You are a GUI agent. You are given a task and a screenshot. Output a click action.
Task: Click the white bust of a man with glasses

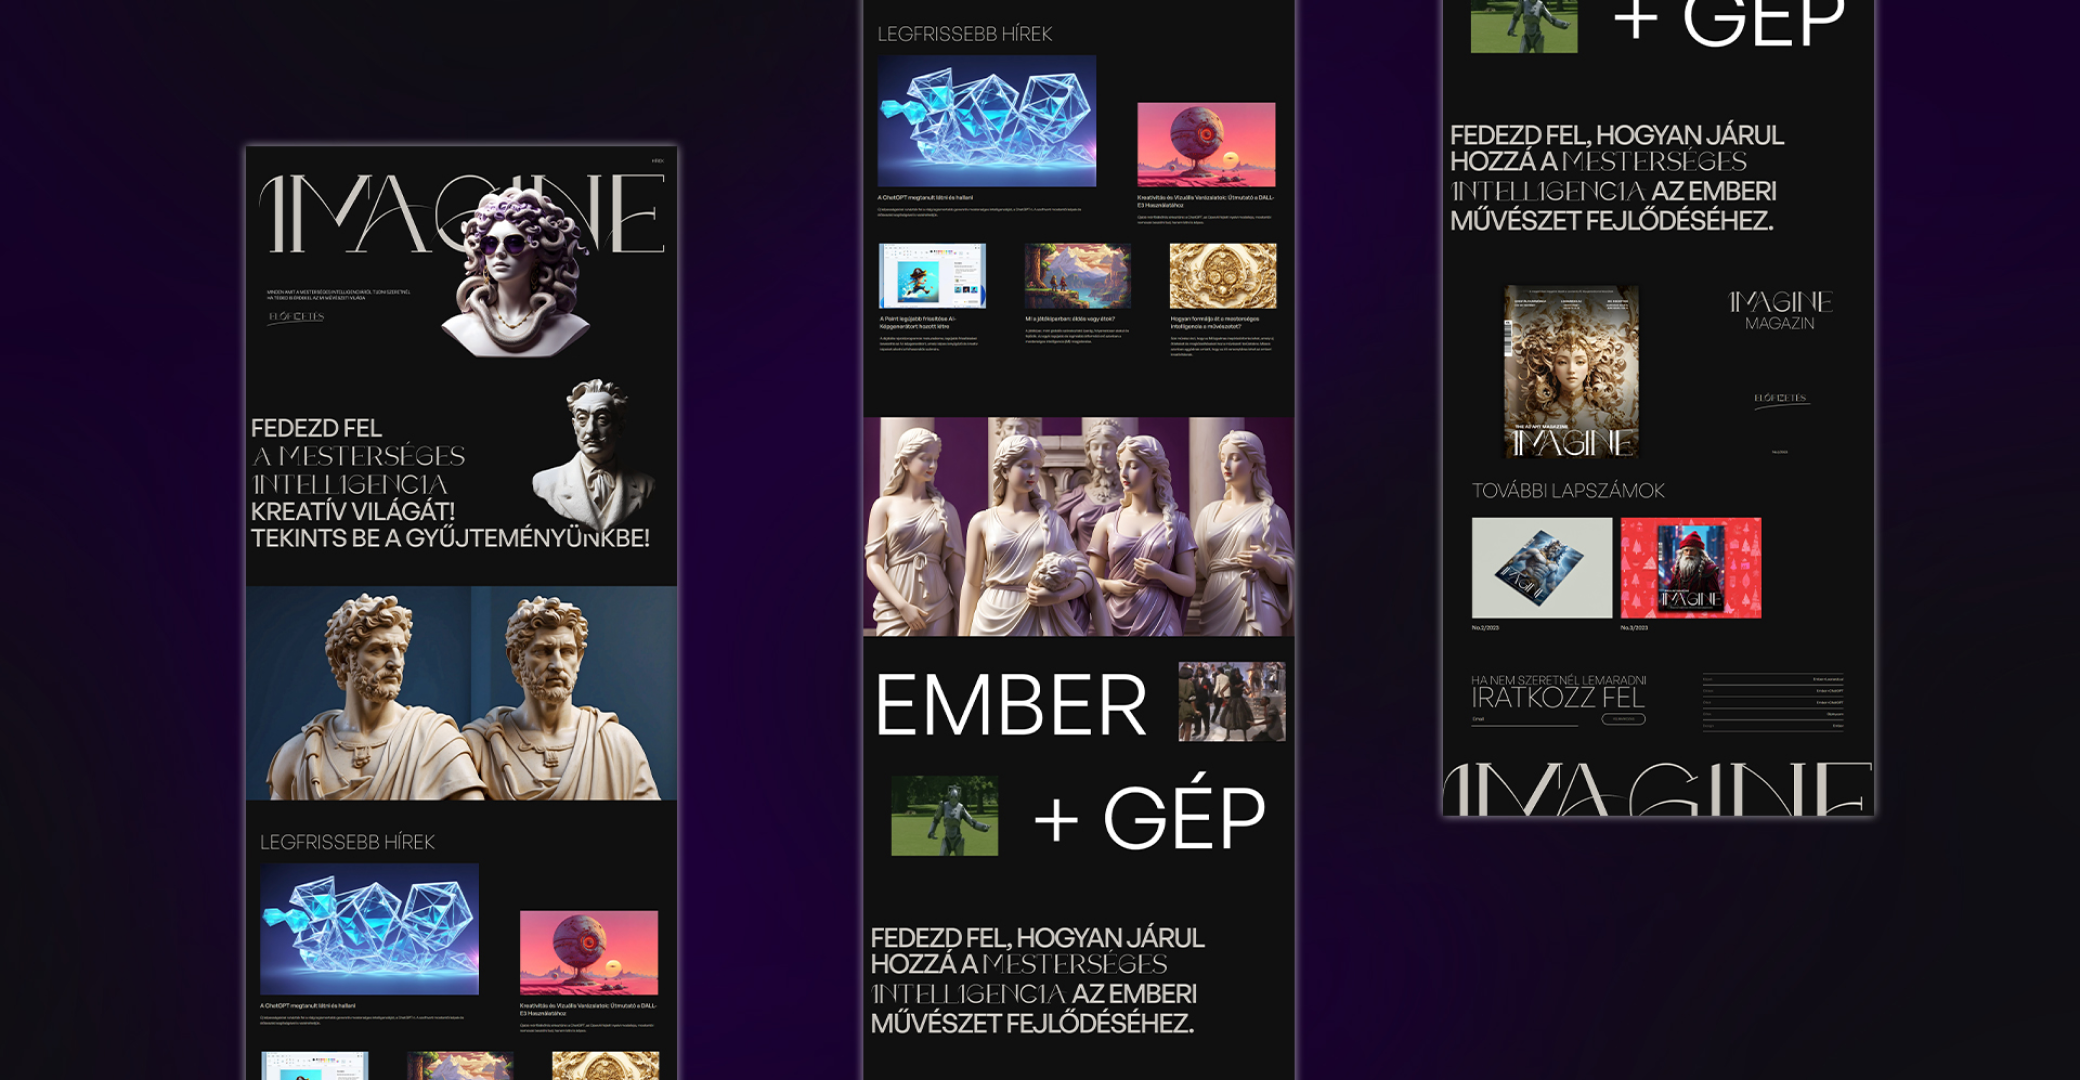(x=594, y=455)
